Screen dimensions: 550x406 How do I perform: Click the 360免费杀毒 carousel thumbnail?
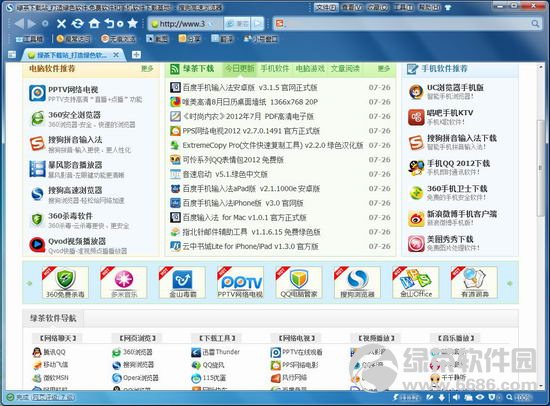65,282
